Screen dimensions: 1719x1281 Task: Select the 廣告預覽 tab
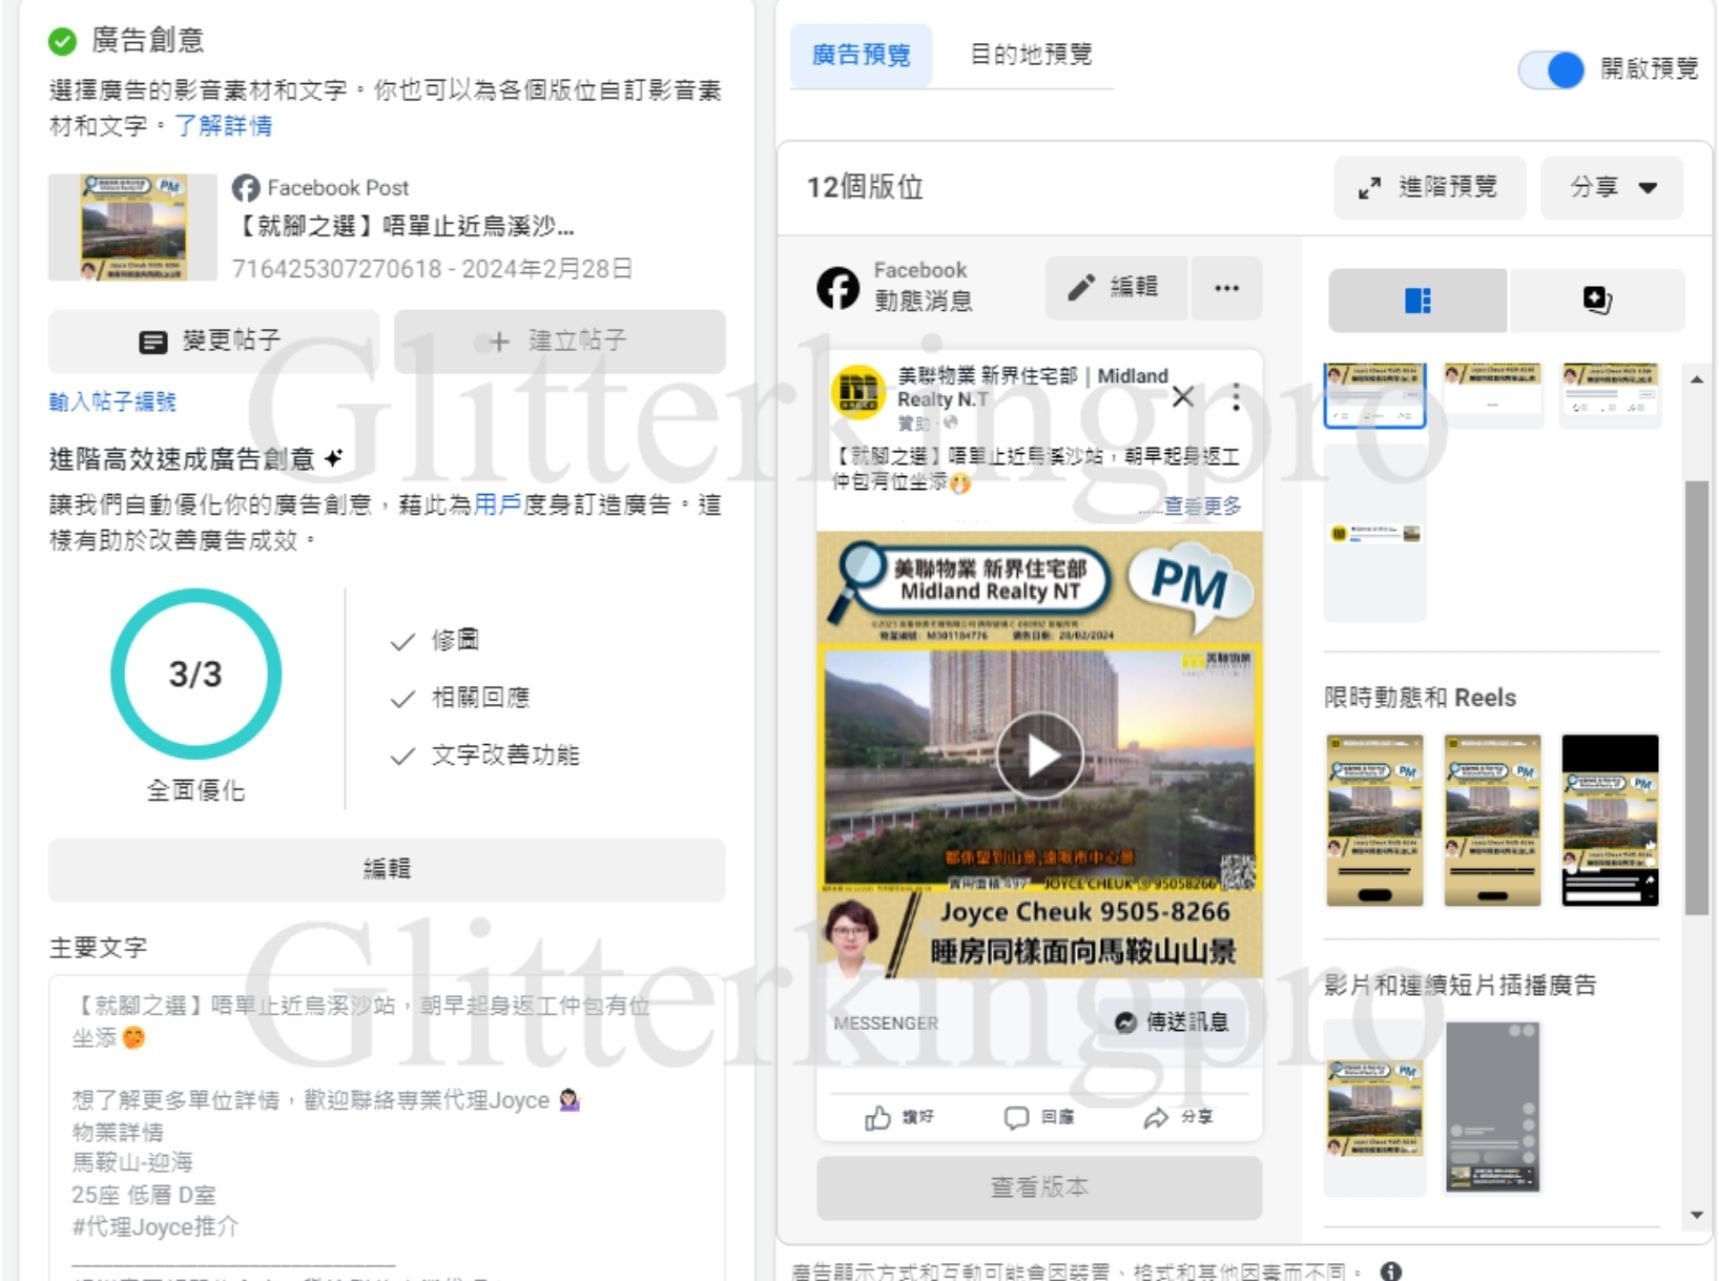860,55
